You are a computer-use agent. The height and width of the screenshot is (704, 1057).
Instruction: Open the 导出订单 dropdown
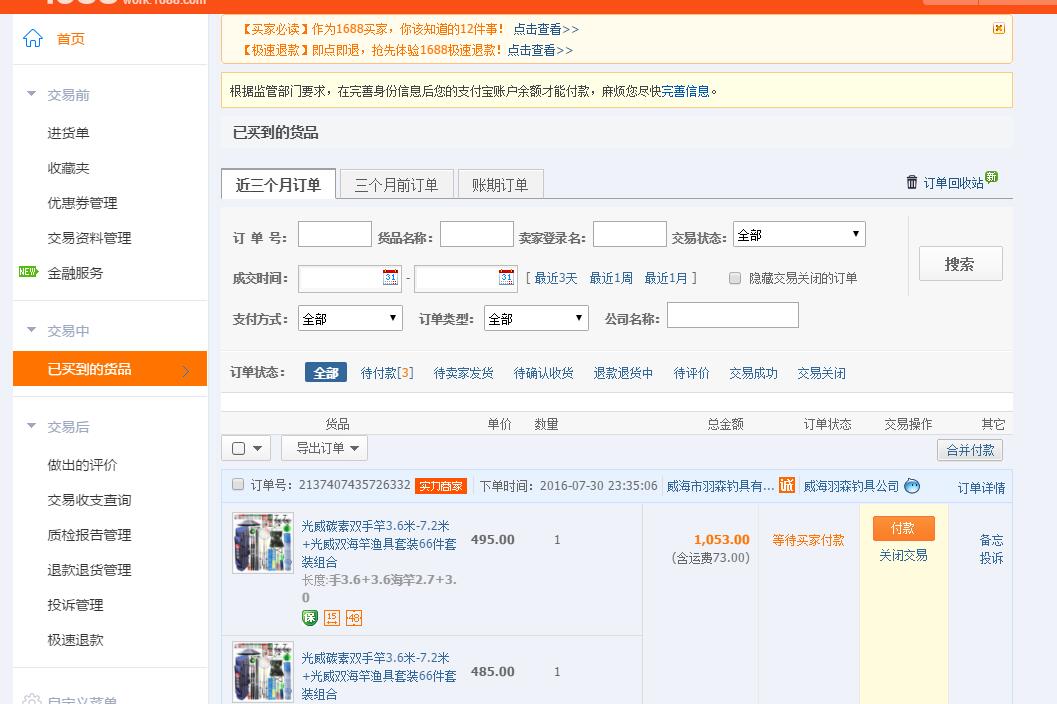pos(324,448)
